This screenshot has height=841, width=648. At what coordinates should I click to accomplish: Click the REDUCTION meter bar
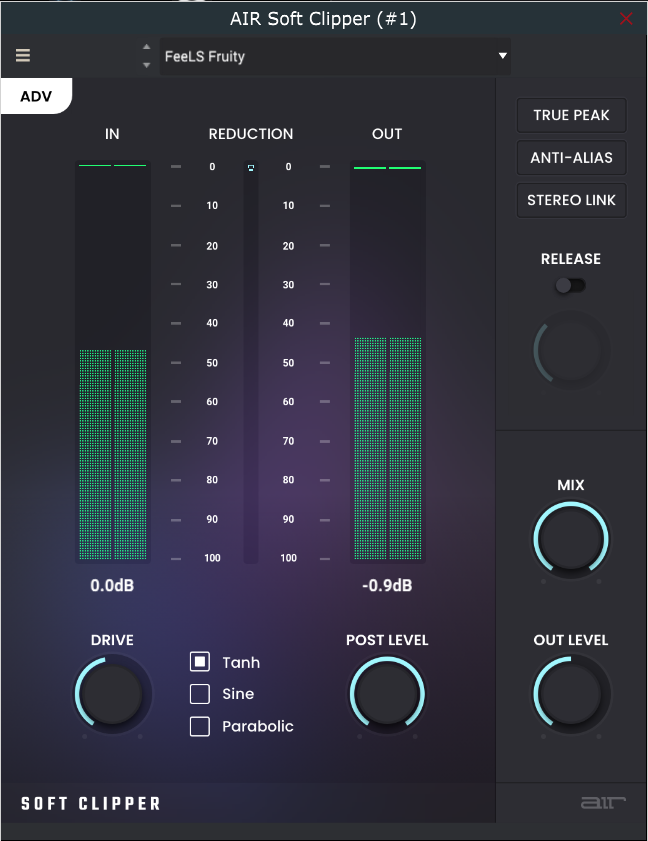[x=251, y=362]
